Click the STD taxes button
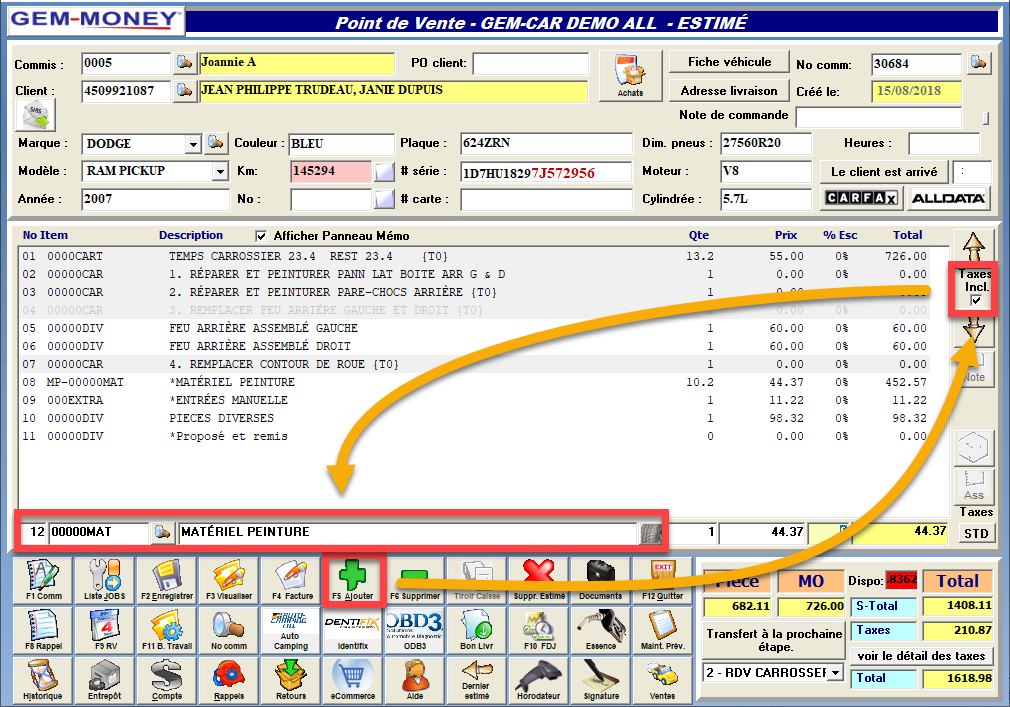1010x707 pixels. pyautogui.click(x=975, y=534)
